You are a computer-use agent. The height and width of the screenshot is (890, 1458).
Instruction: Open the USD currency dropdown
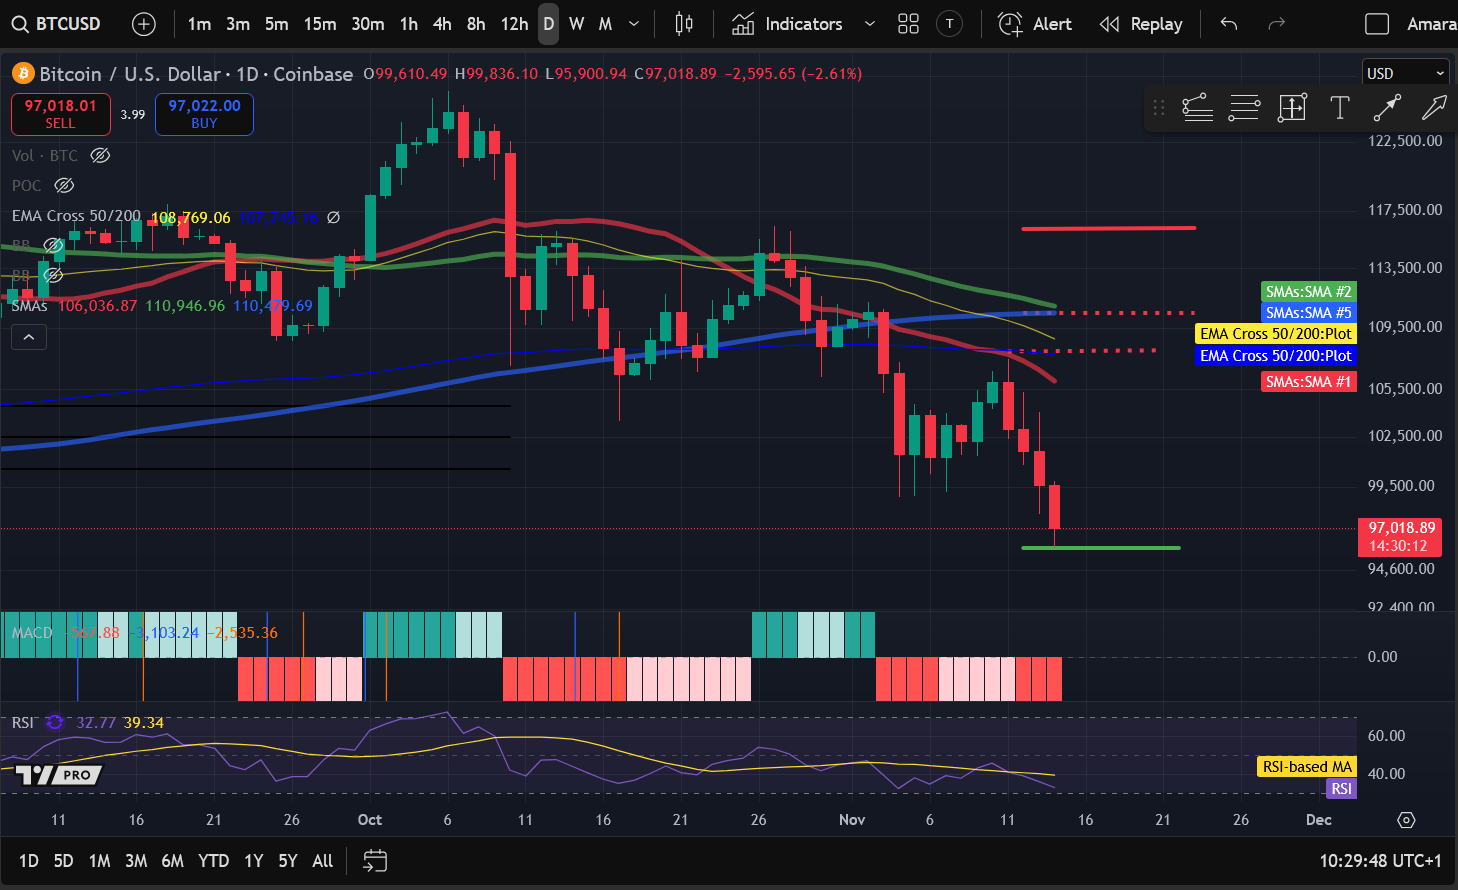pos(1405,72)
